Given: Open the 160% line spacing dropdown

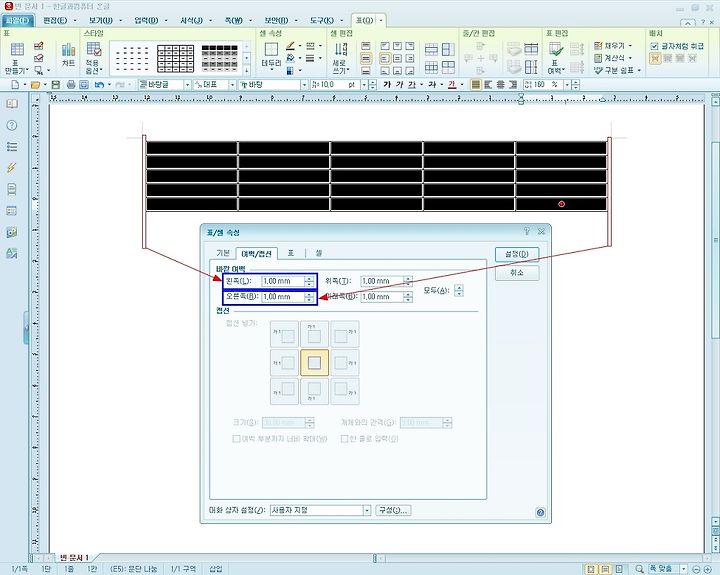Looking at the screenshot, I should click(x=567, y=85).
